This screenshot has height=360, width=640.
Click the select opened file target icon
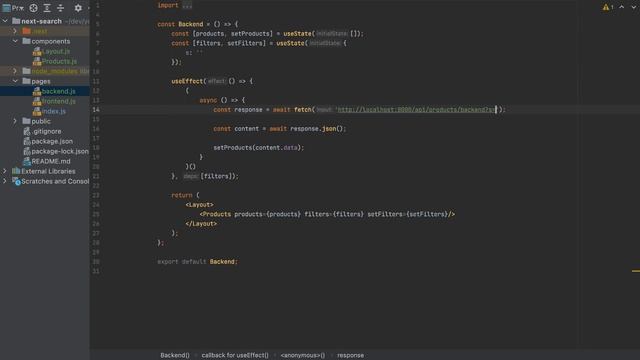point(33,8)
